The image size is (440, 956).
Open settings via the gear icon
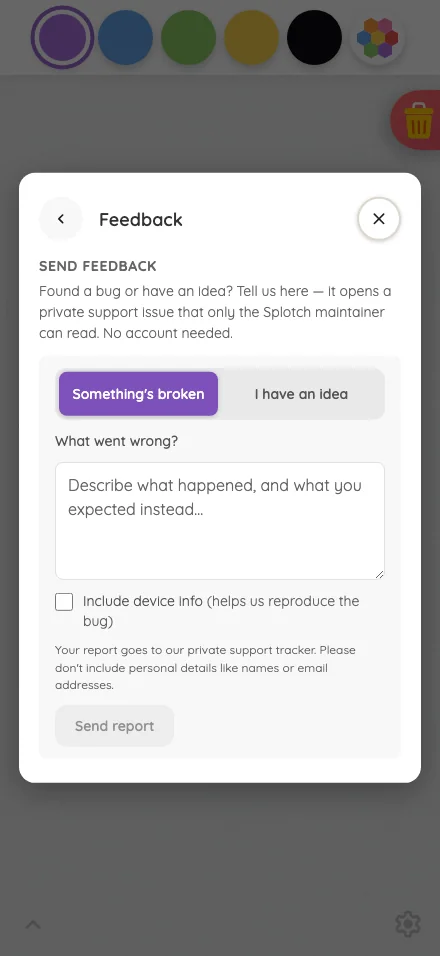tap(408, 924)
